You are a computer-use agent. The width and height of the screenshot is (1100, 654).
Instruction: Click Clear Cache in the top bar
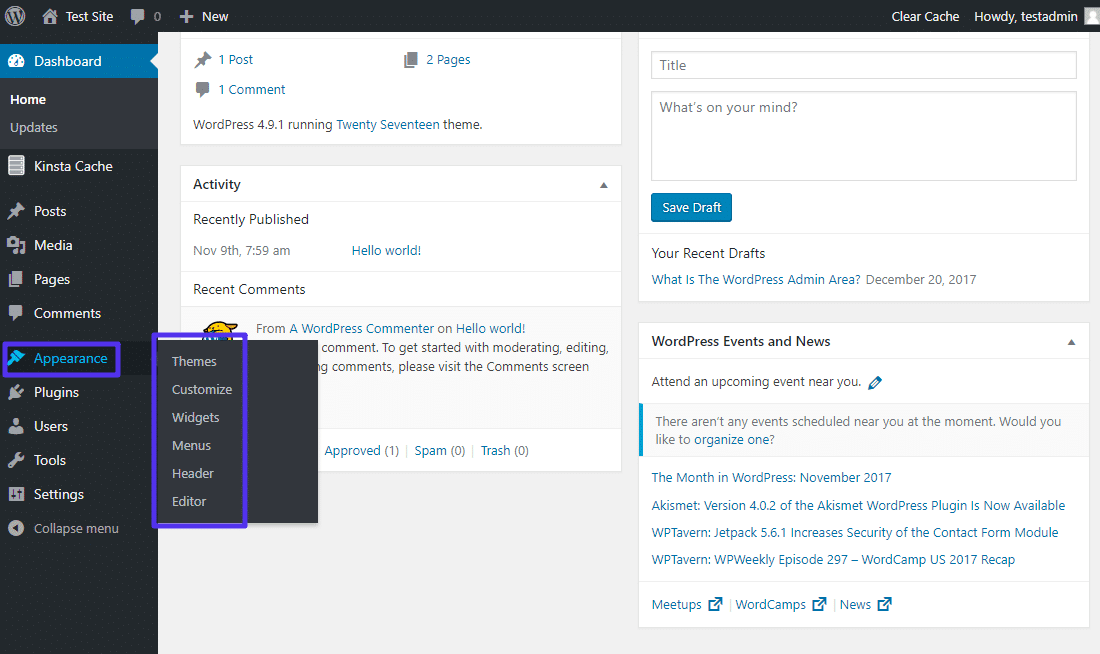(x=925, y=16)
